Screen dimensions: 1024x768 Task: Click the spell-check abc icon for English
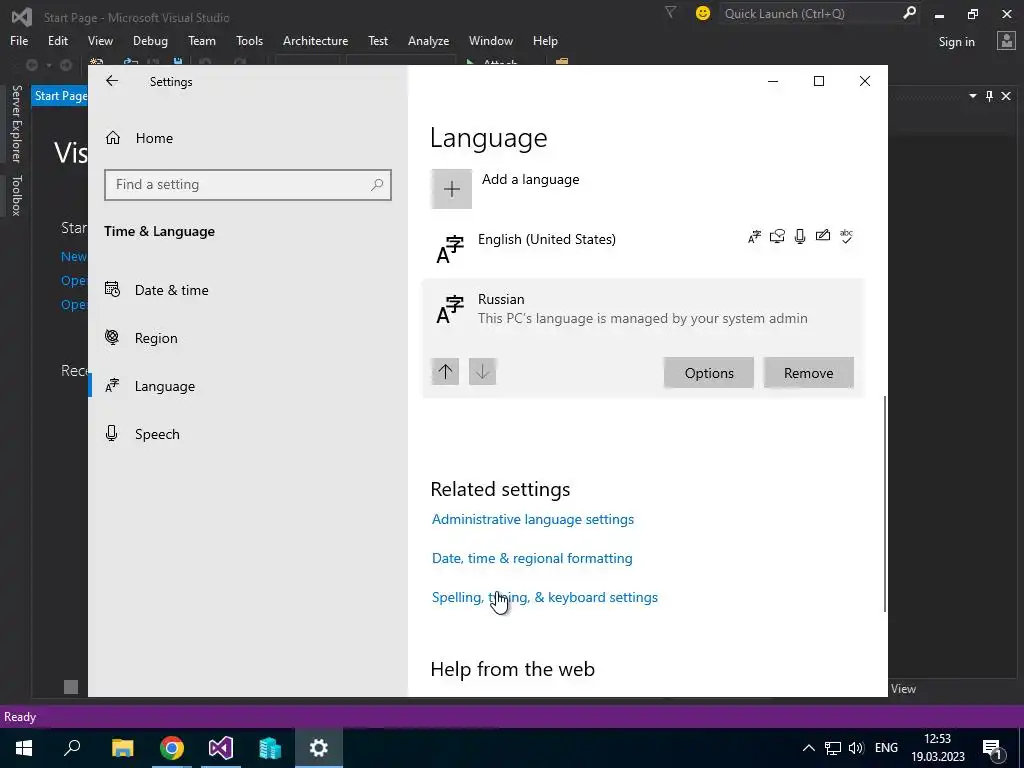[846, 236]
